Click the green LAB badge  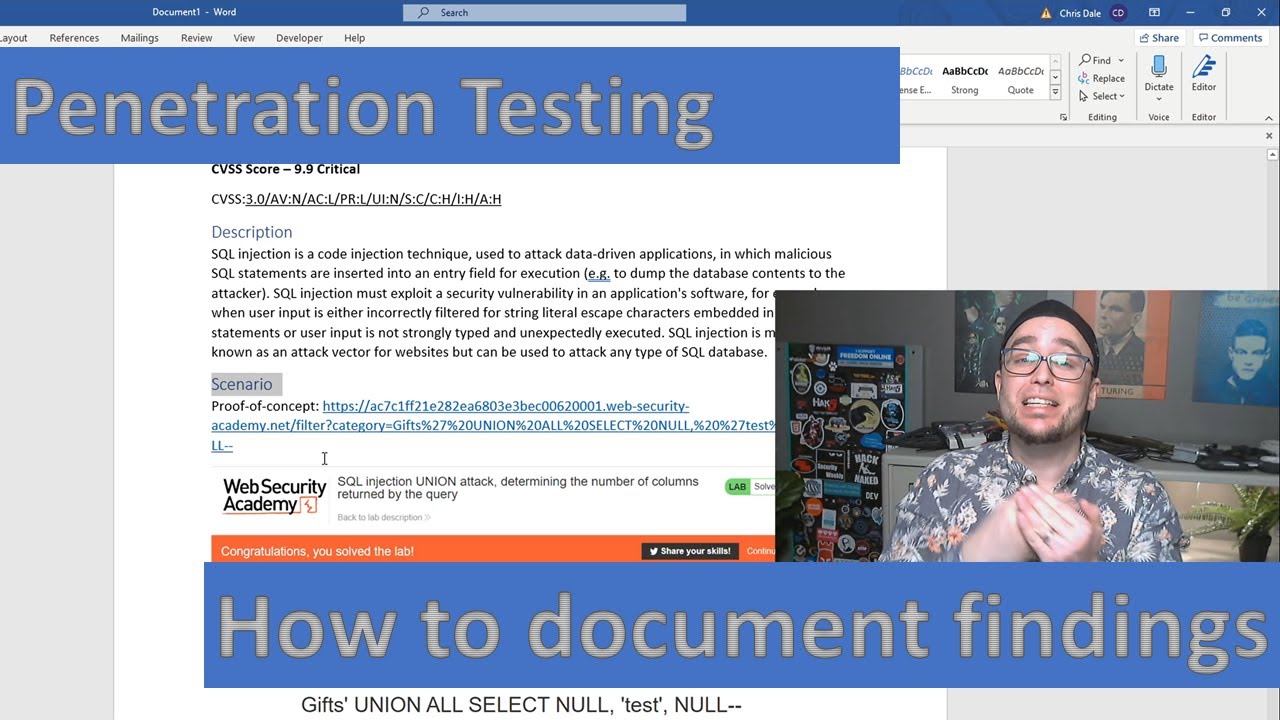point(737,486)
